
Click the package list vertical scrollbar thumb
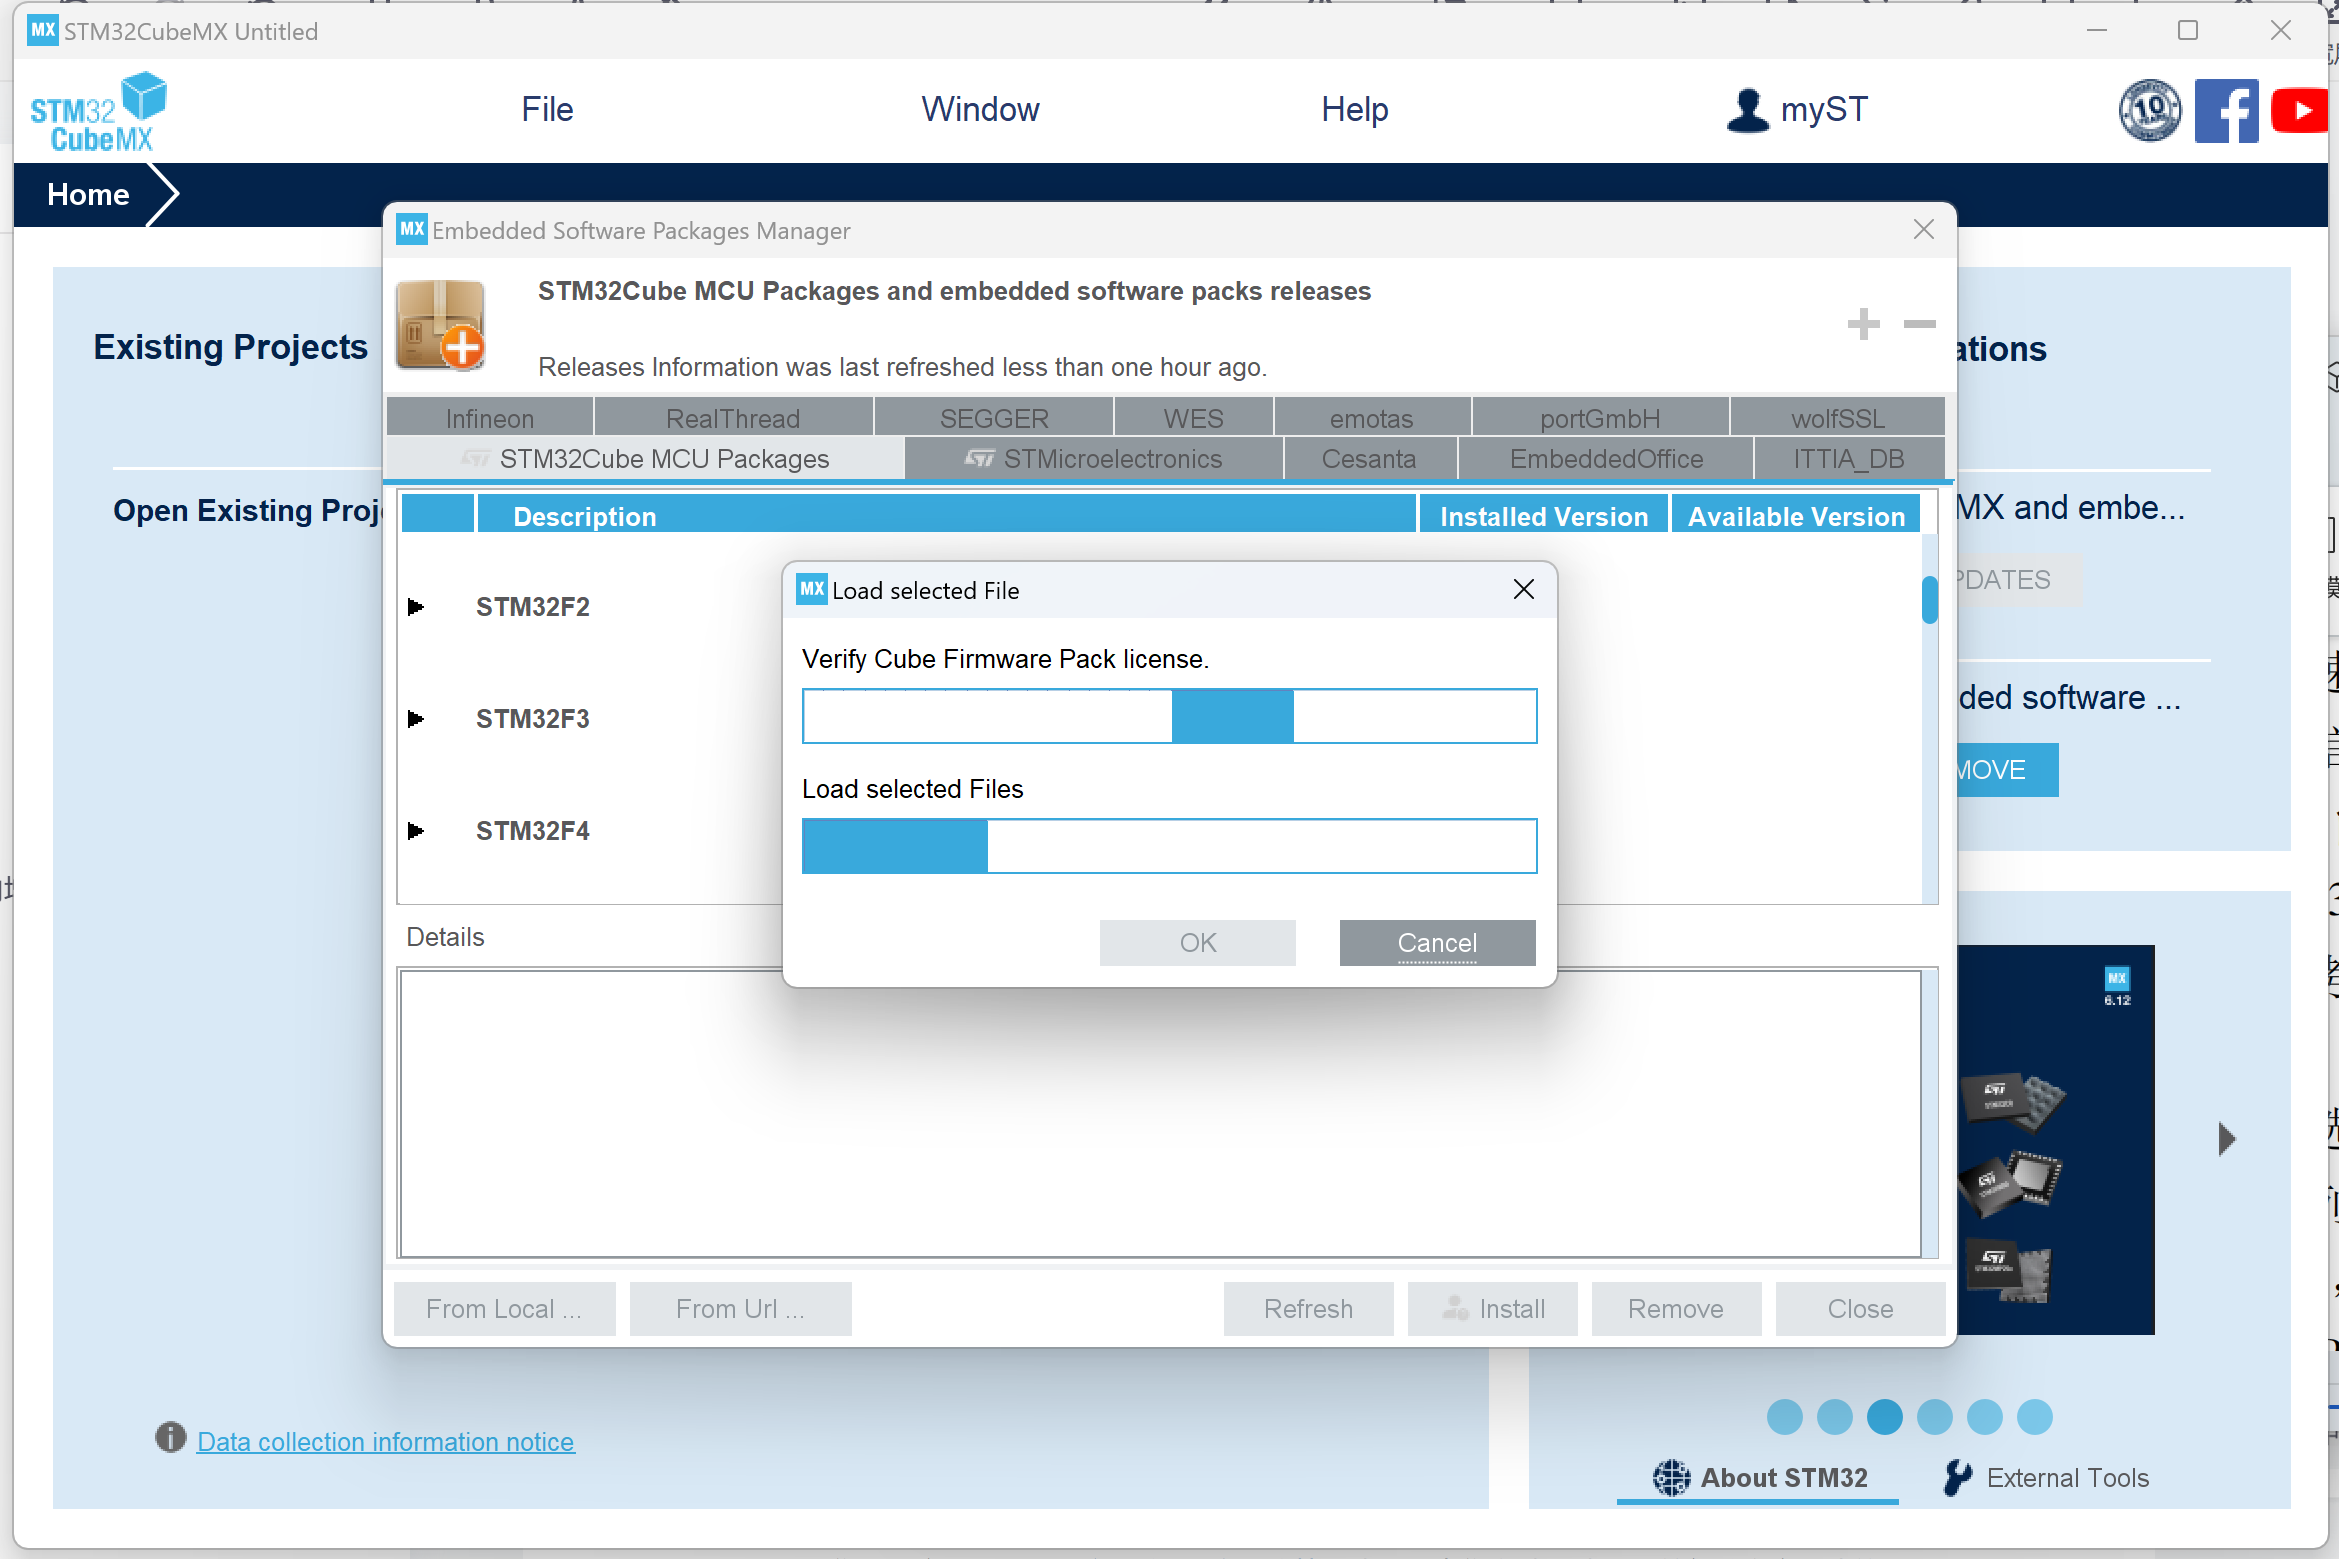1929,600
